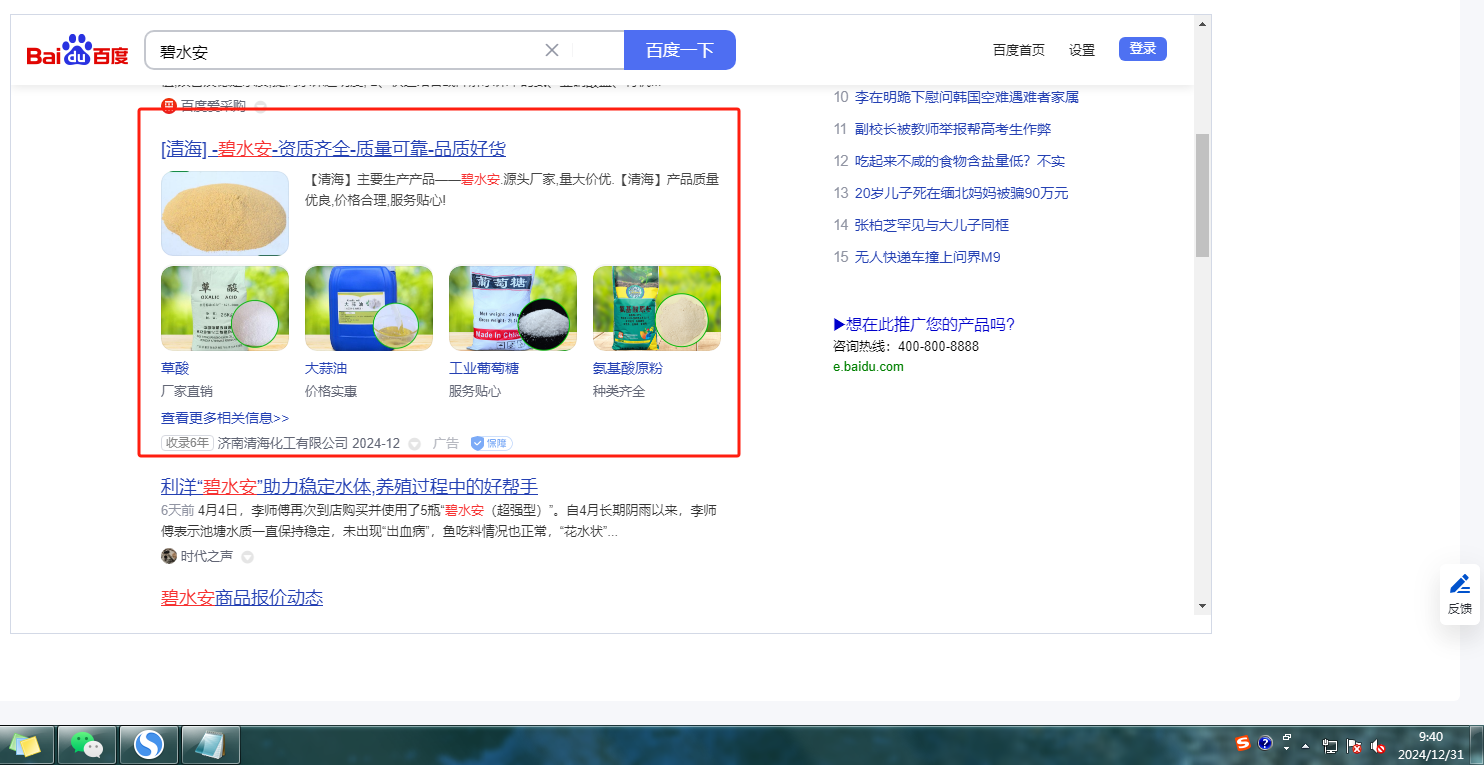
Task: Open the sticky notes taskbar icon
Action: (26, 744)
